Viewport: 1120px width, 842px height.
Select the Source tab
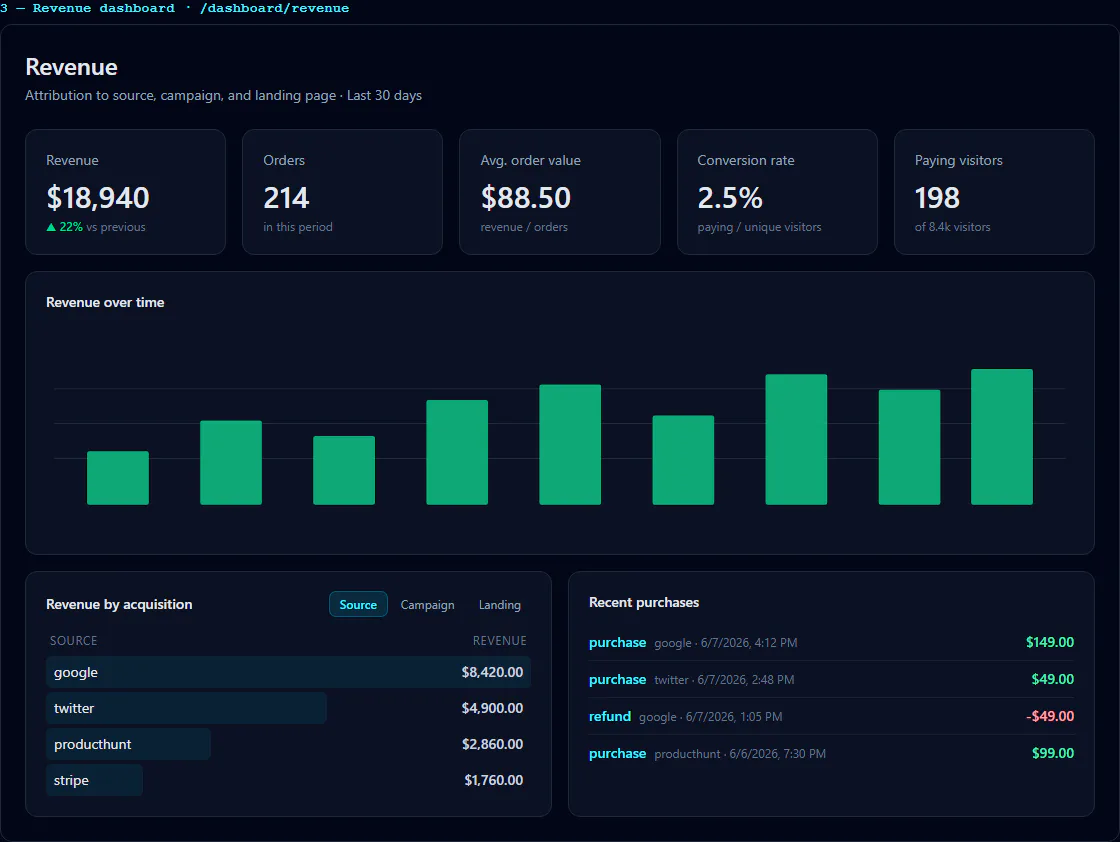(x=358, y=604)
